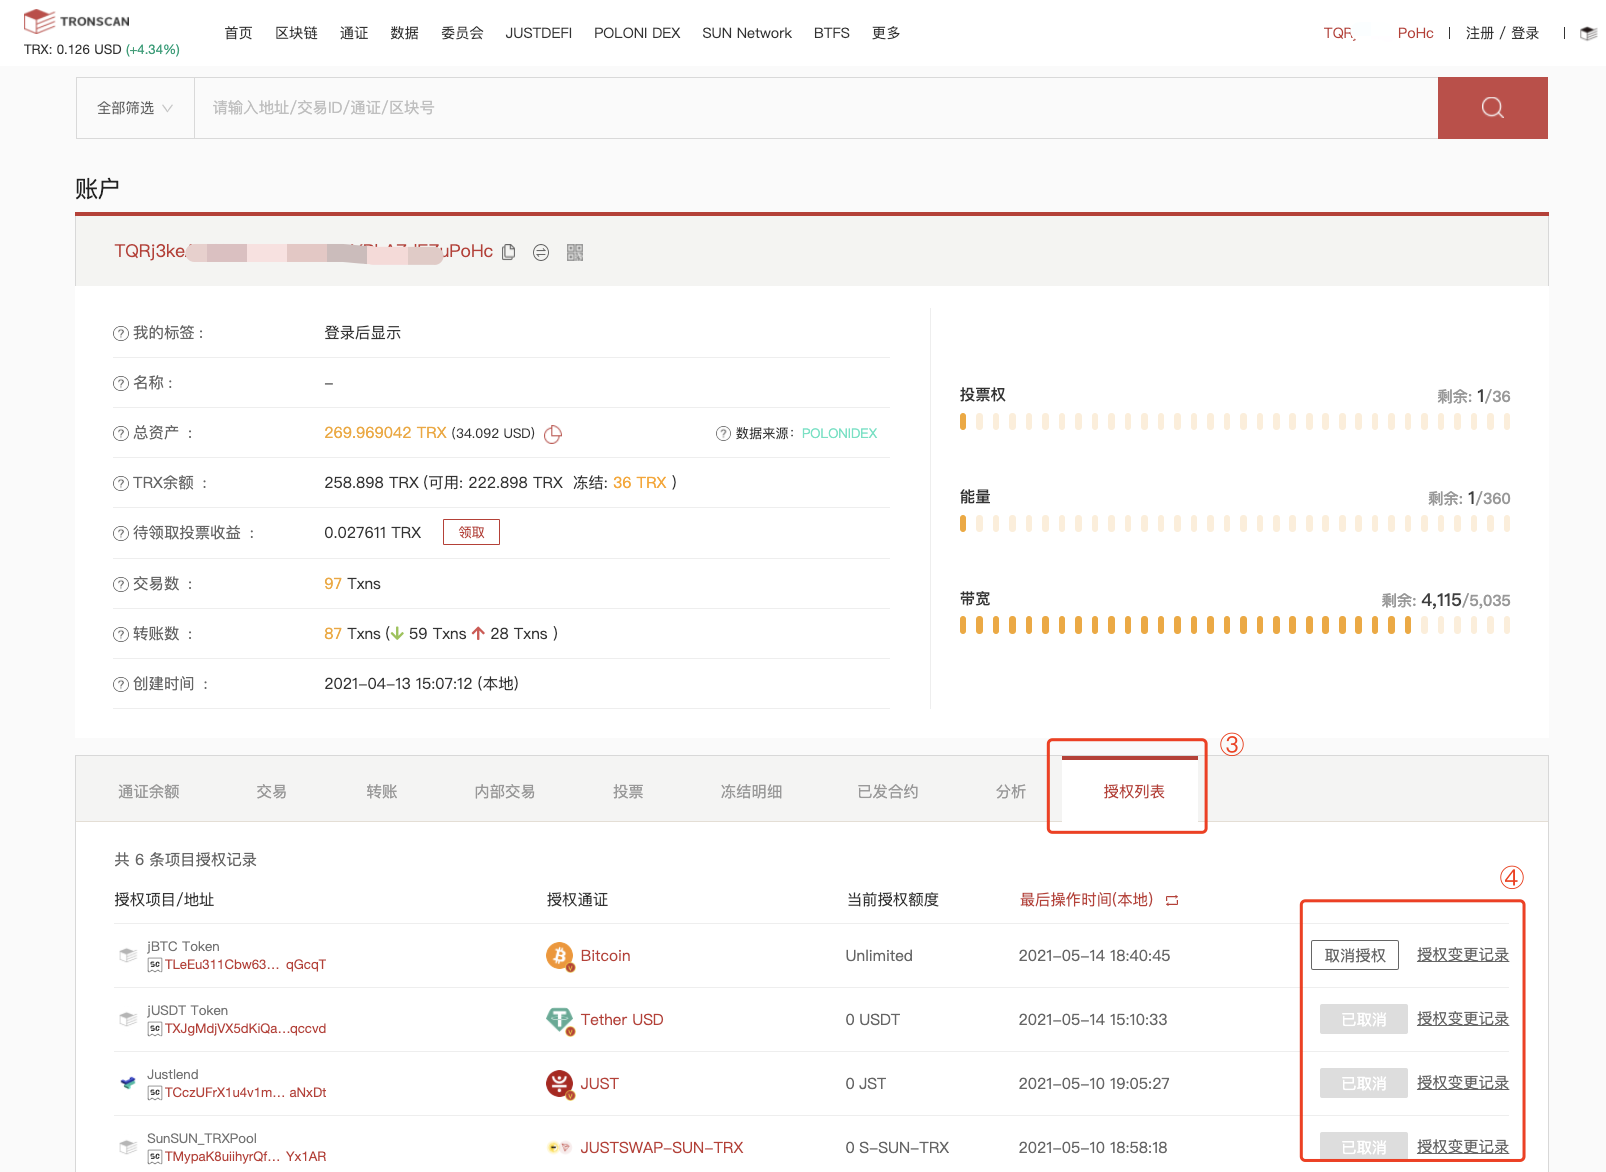
Task: Open the 通证 navigation menu
Action: pos(354,33)
